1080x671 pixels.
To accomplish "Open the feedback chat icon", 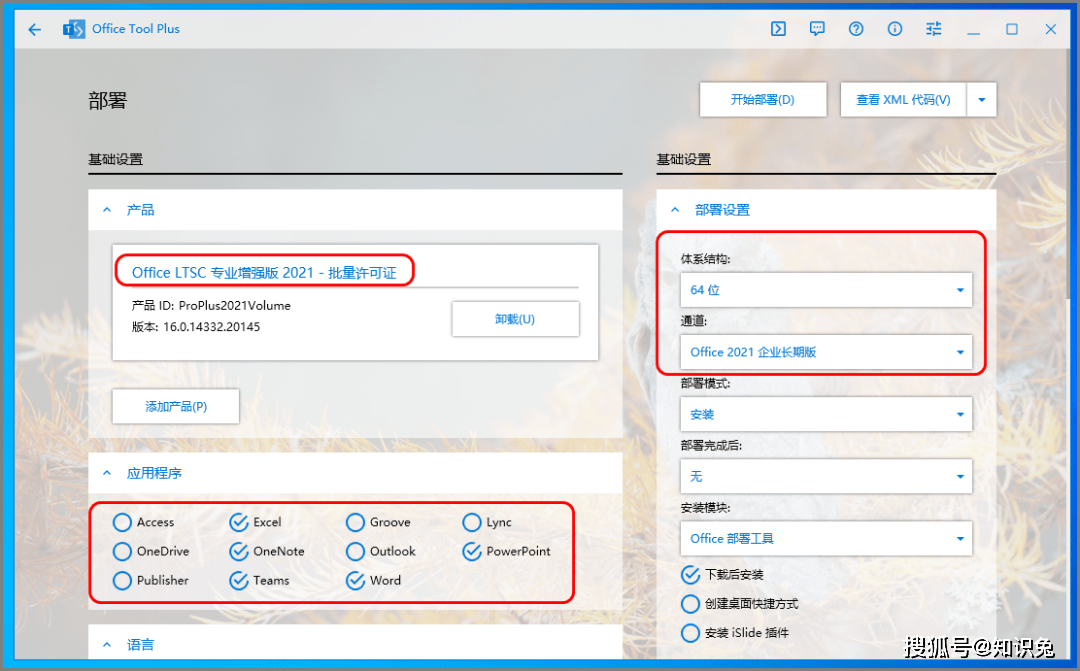I will (x=817, y=29).
